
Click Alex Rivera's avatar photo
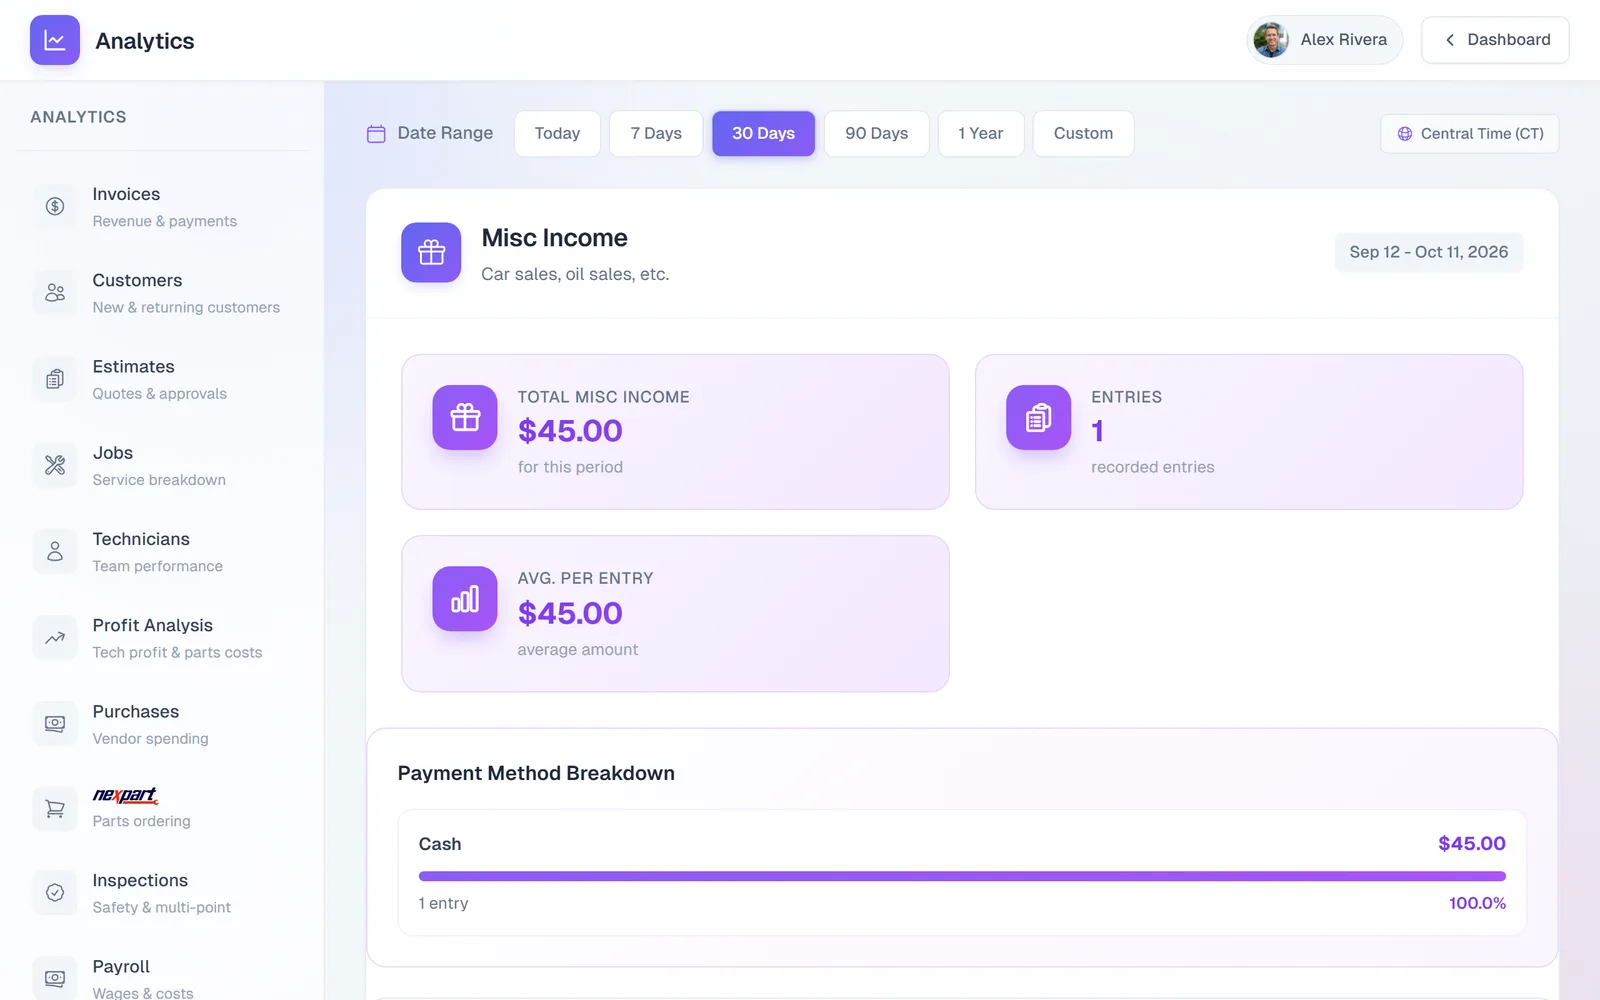click(x=1271, y=40)
